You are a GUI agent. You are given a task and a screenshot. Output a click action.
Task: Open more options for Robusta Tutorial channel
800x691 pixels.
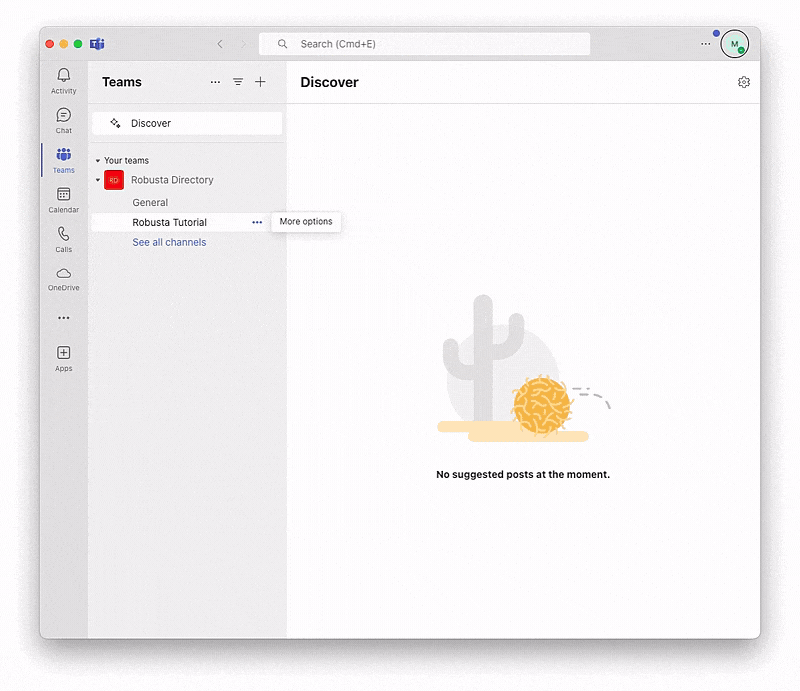tap(257, 223)
